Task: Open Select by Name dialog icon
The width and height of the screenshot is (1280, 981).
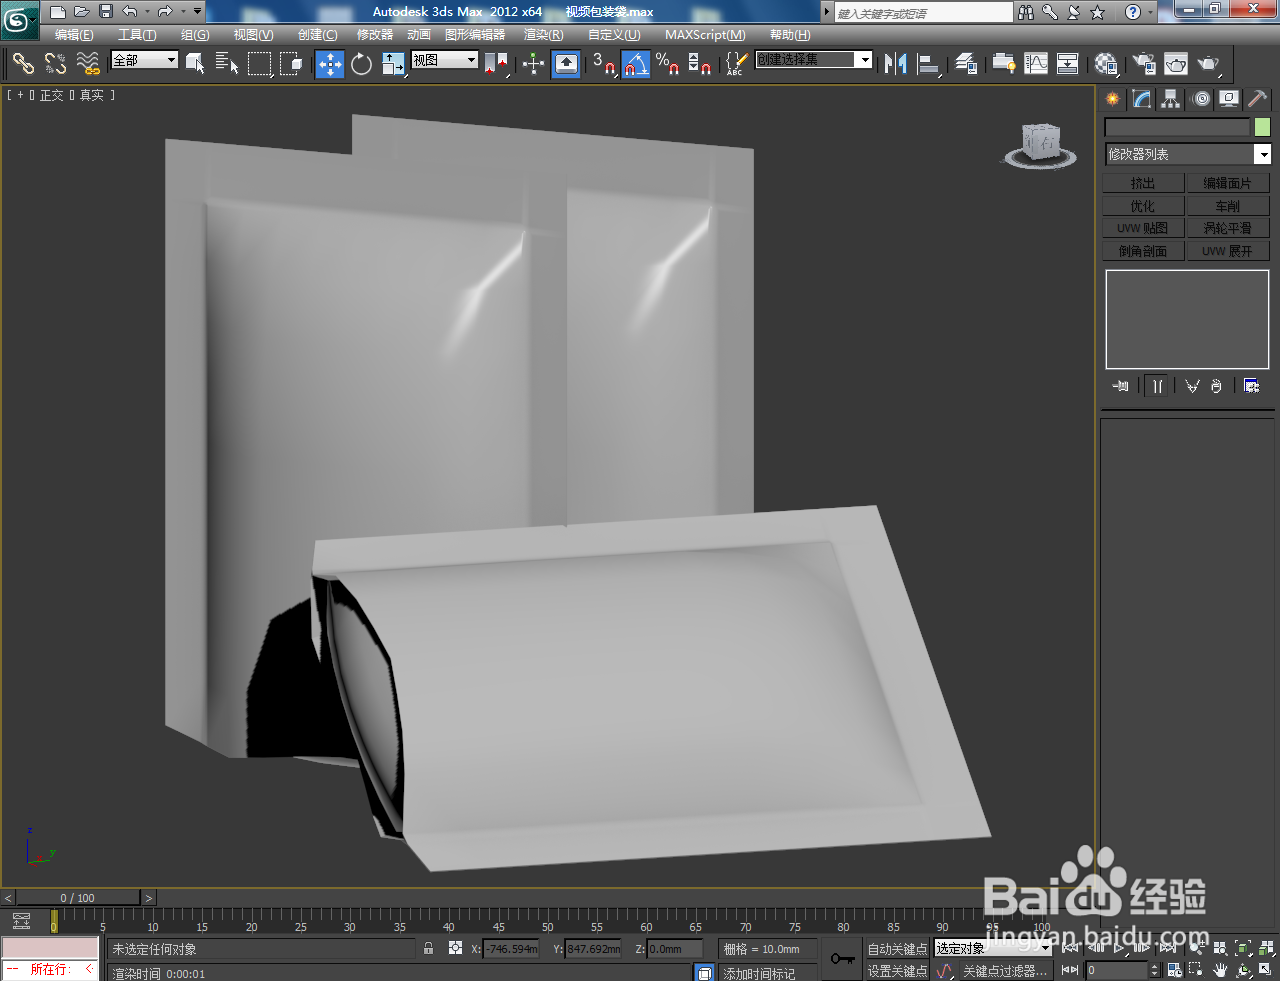Action: (x=227, y=63)
